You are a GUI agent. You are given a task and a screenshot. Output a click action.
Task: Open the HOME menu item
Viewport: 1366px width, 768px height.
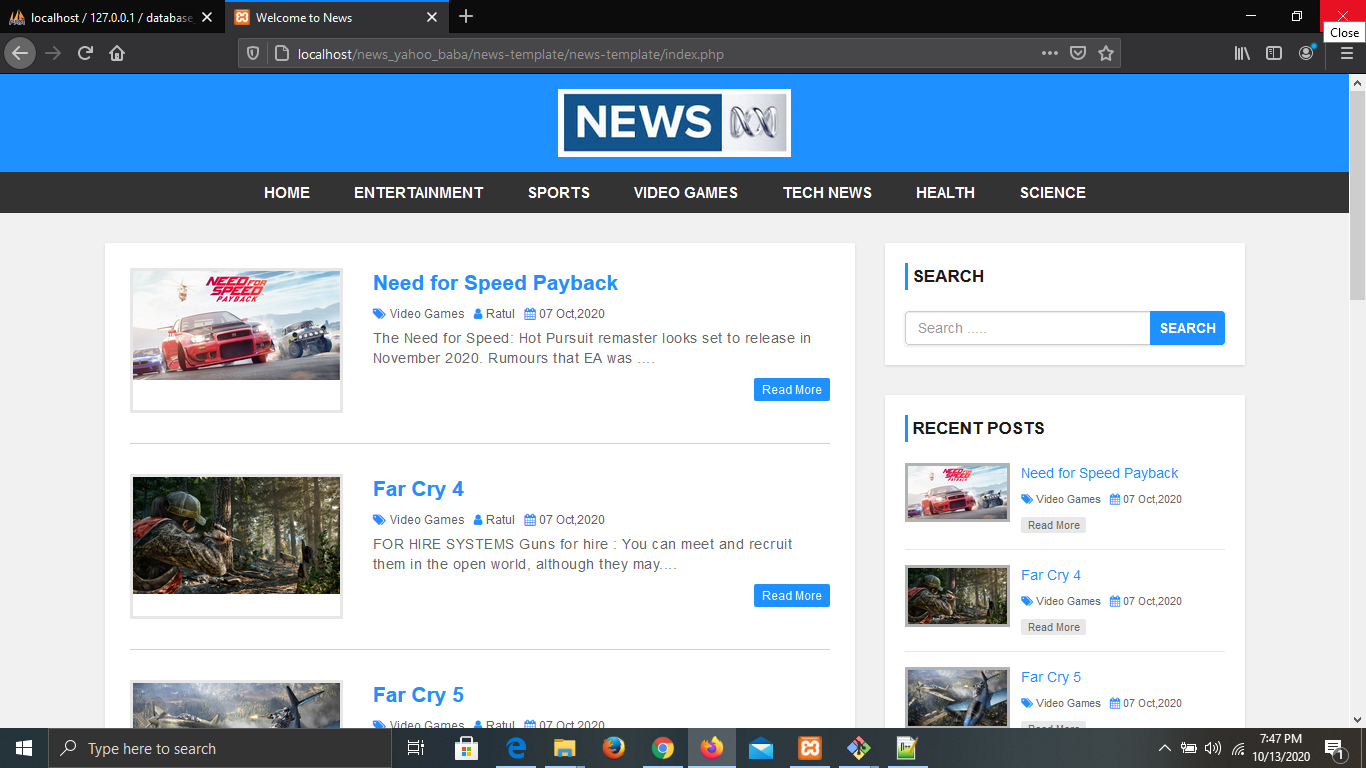click(287, 193)
